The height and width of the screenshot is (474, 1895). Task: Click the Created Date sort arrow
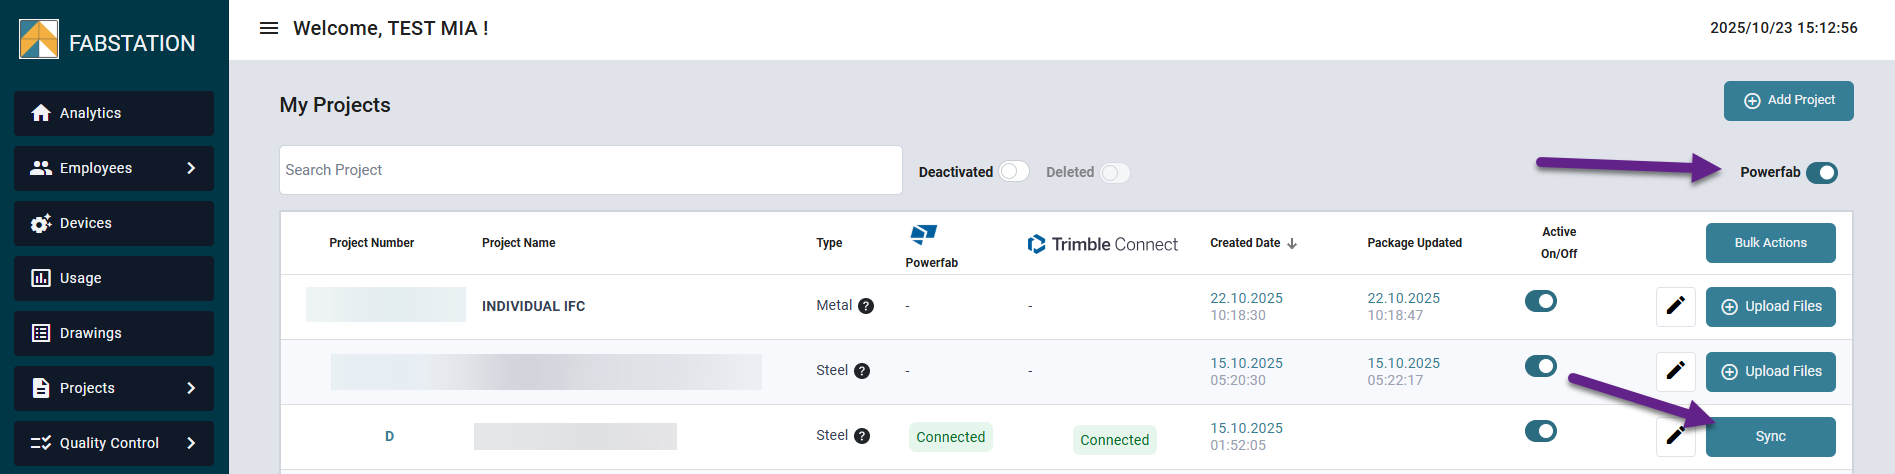1292,243
